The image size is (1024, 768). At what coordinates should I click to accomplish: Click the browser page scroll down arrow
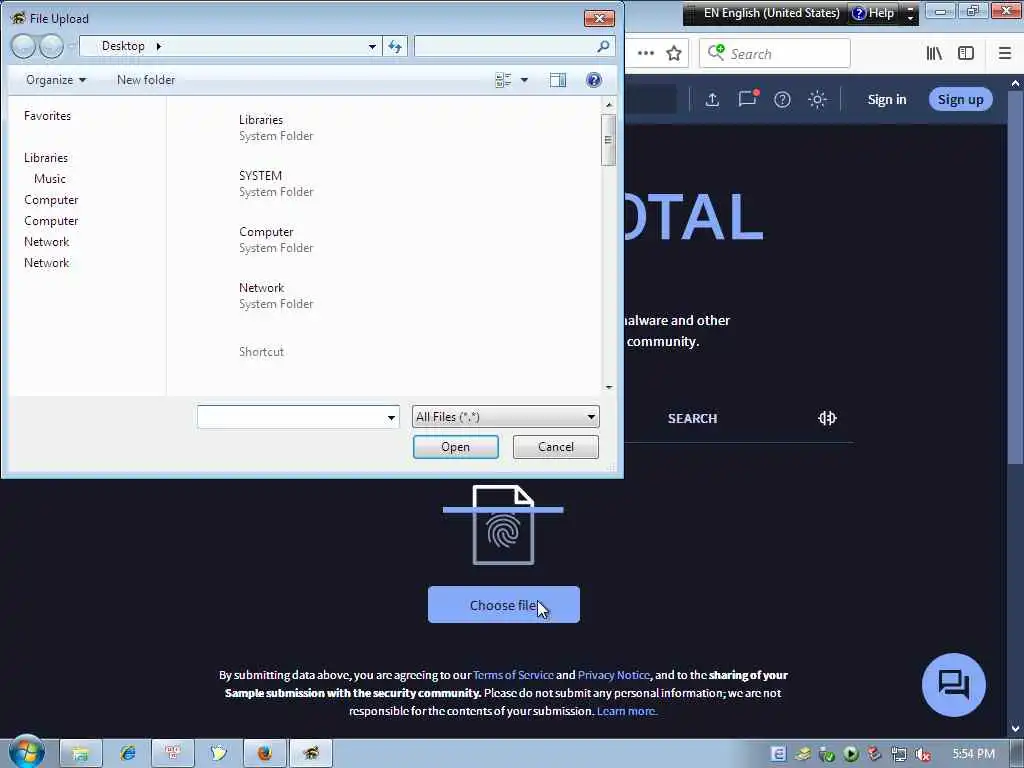(x=1016, y=728)
